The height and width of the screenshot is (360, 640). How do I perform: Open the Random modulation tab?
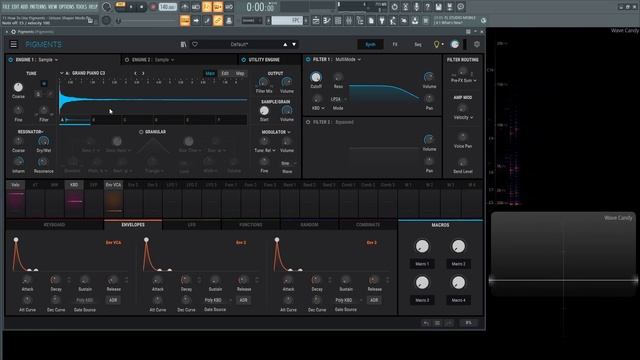(309, 225)
